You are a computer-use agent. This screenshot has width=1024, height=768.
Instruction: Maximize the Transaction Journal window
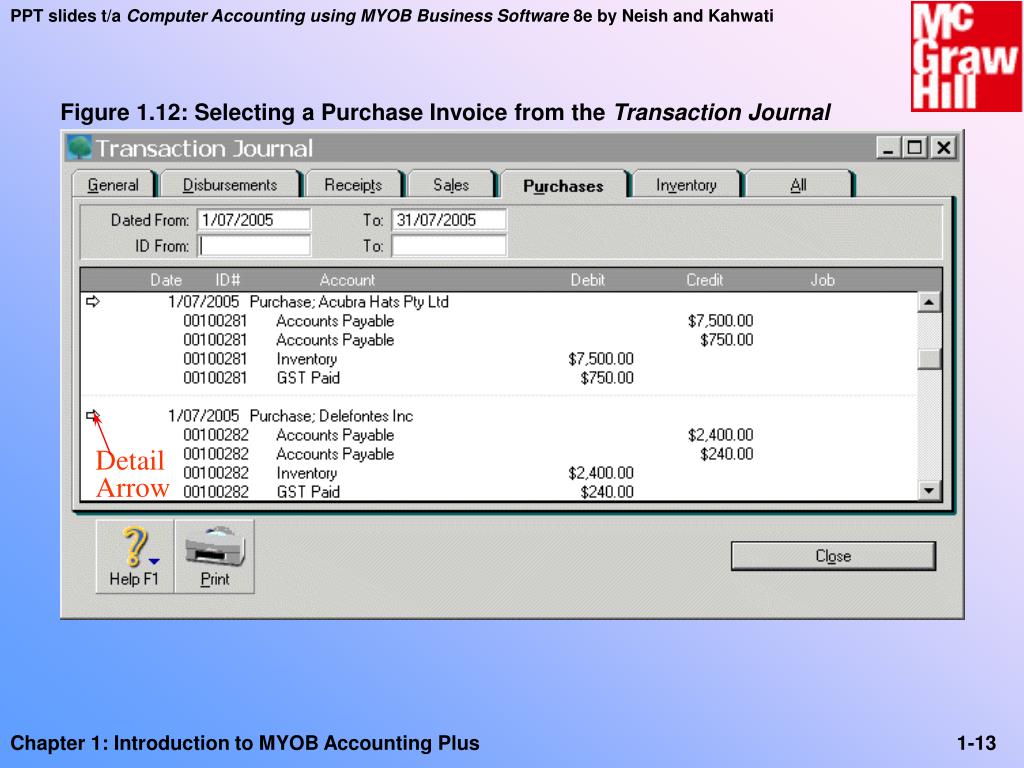click(x=915, y=148)
